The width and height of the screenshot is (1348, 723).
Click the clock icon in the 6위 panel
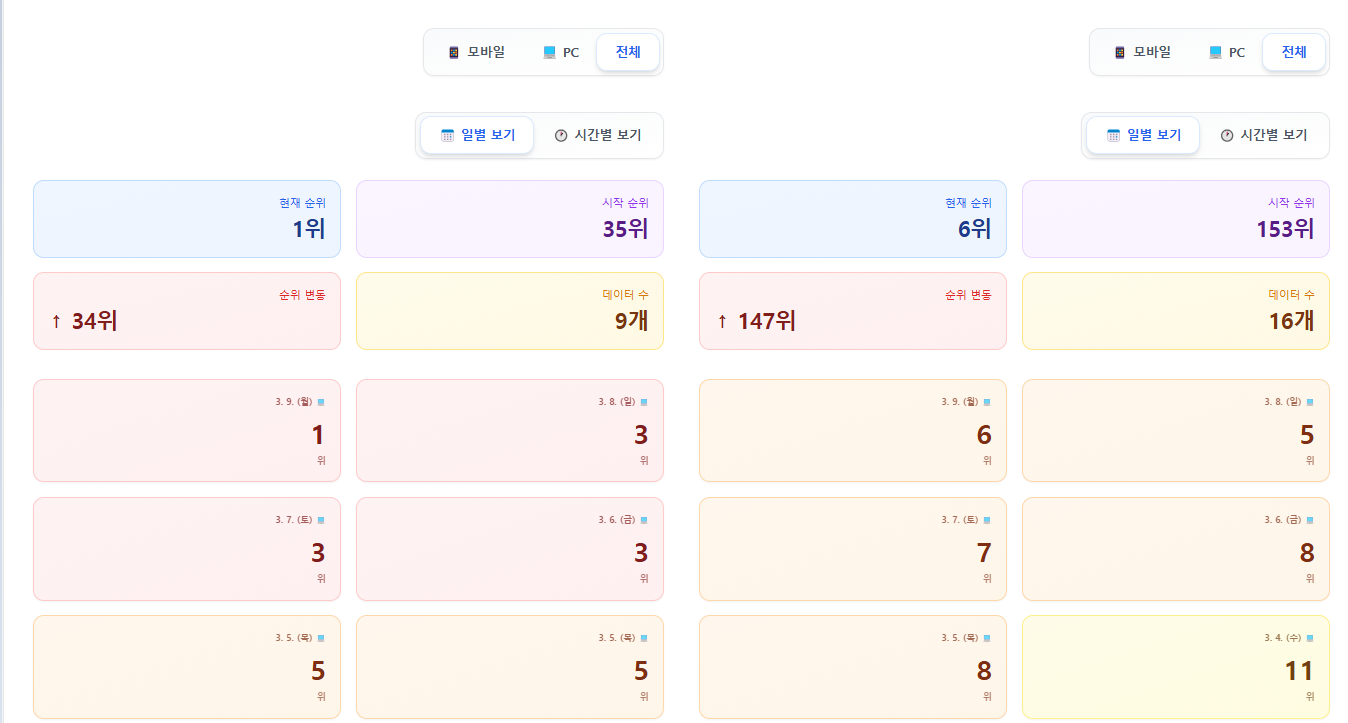pyautogui.click(x=1227, y=136)
